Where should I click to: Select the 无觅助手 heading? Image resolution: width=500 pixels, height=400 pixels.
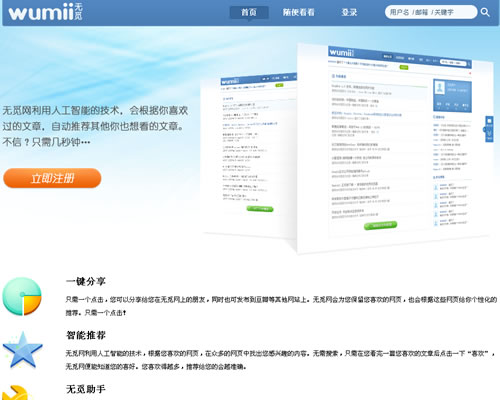pos(86,389)
